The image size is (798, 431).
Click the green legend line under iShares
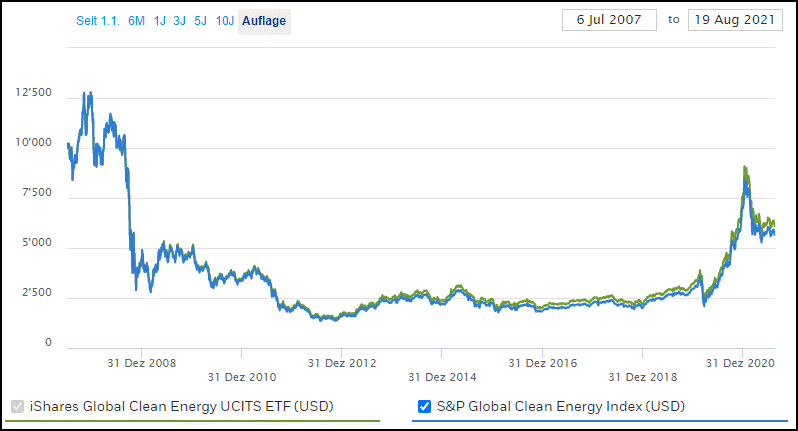click(x=195, y=421)
